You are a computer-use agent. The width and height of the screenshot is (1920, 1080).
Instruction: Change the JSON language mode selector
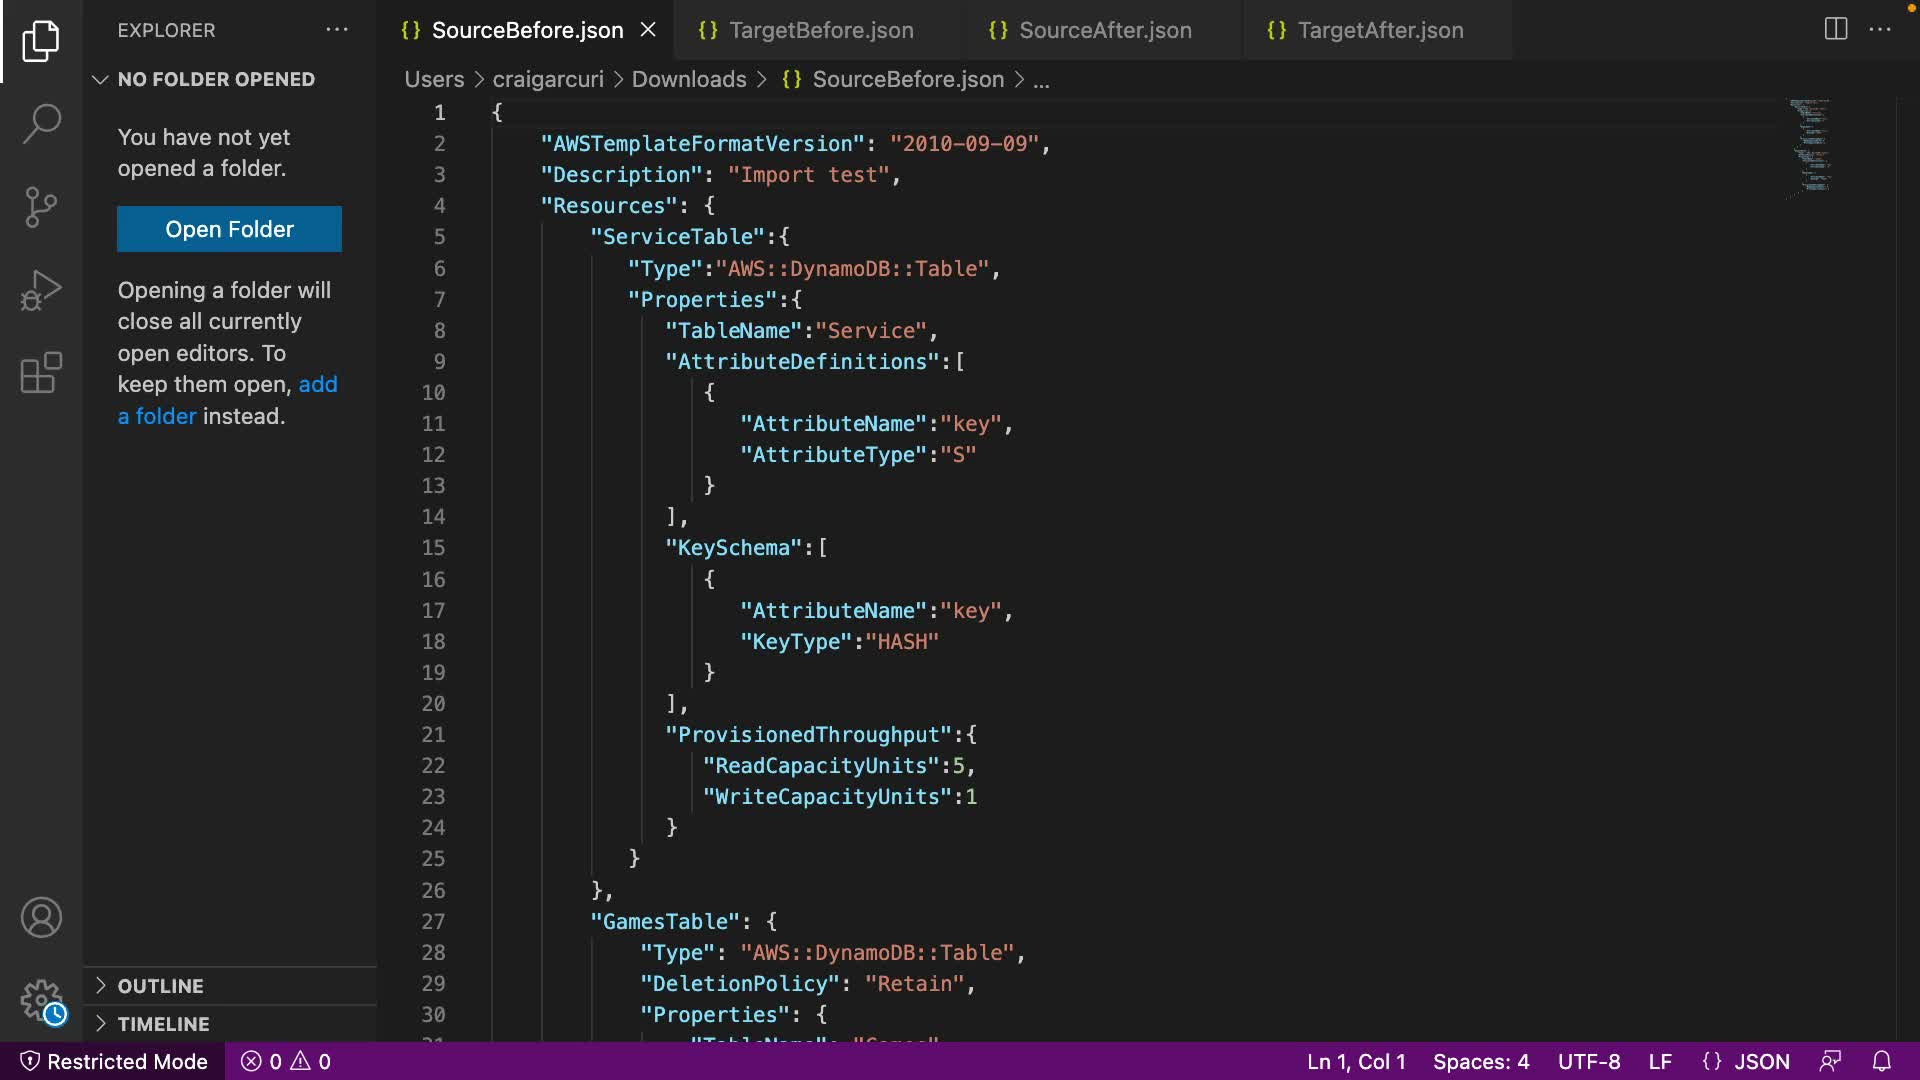tap(1746, 1061)
